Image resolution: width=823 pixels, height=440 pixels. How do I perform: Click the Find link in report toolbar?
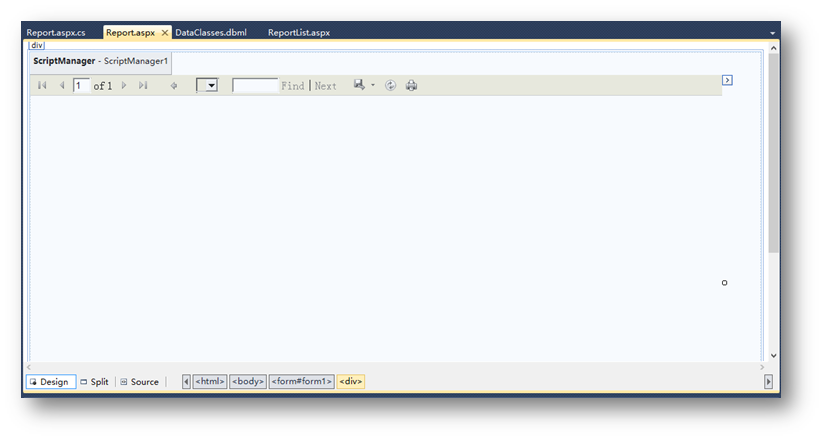(x=293, y=86)
